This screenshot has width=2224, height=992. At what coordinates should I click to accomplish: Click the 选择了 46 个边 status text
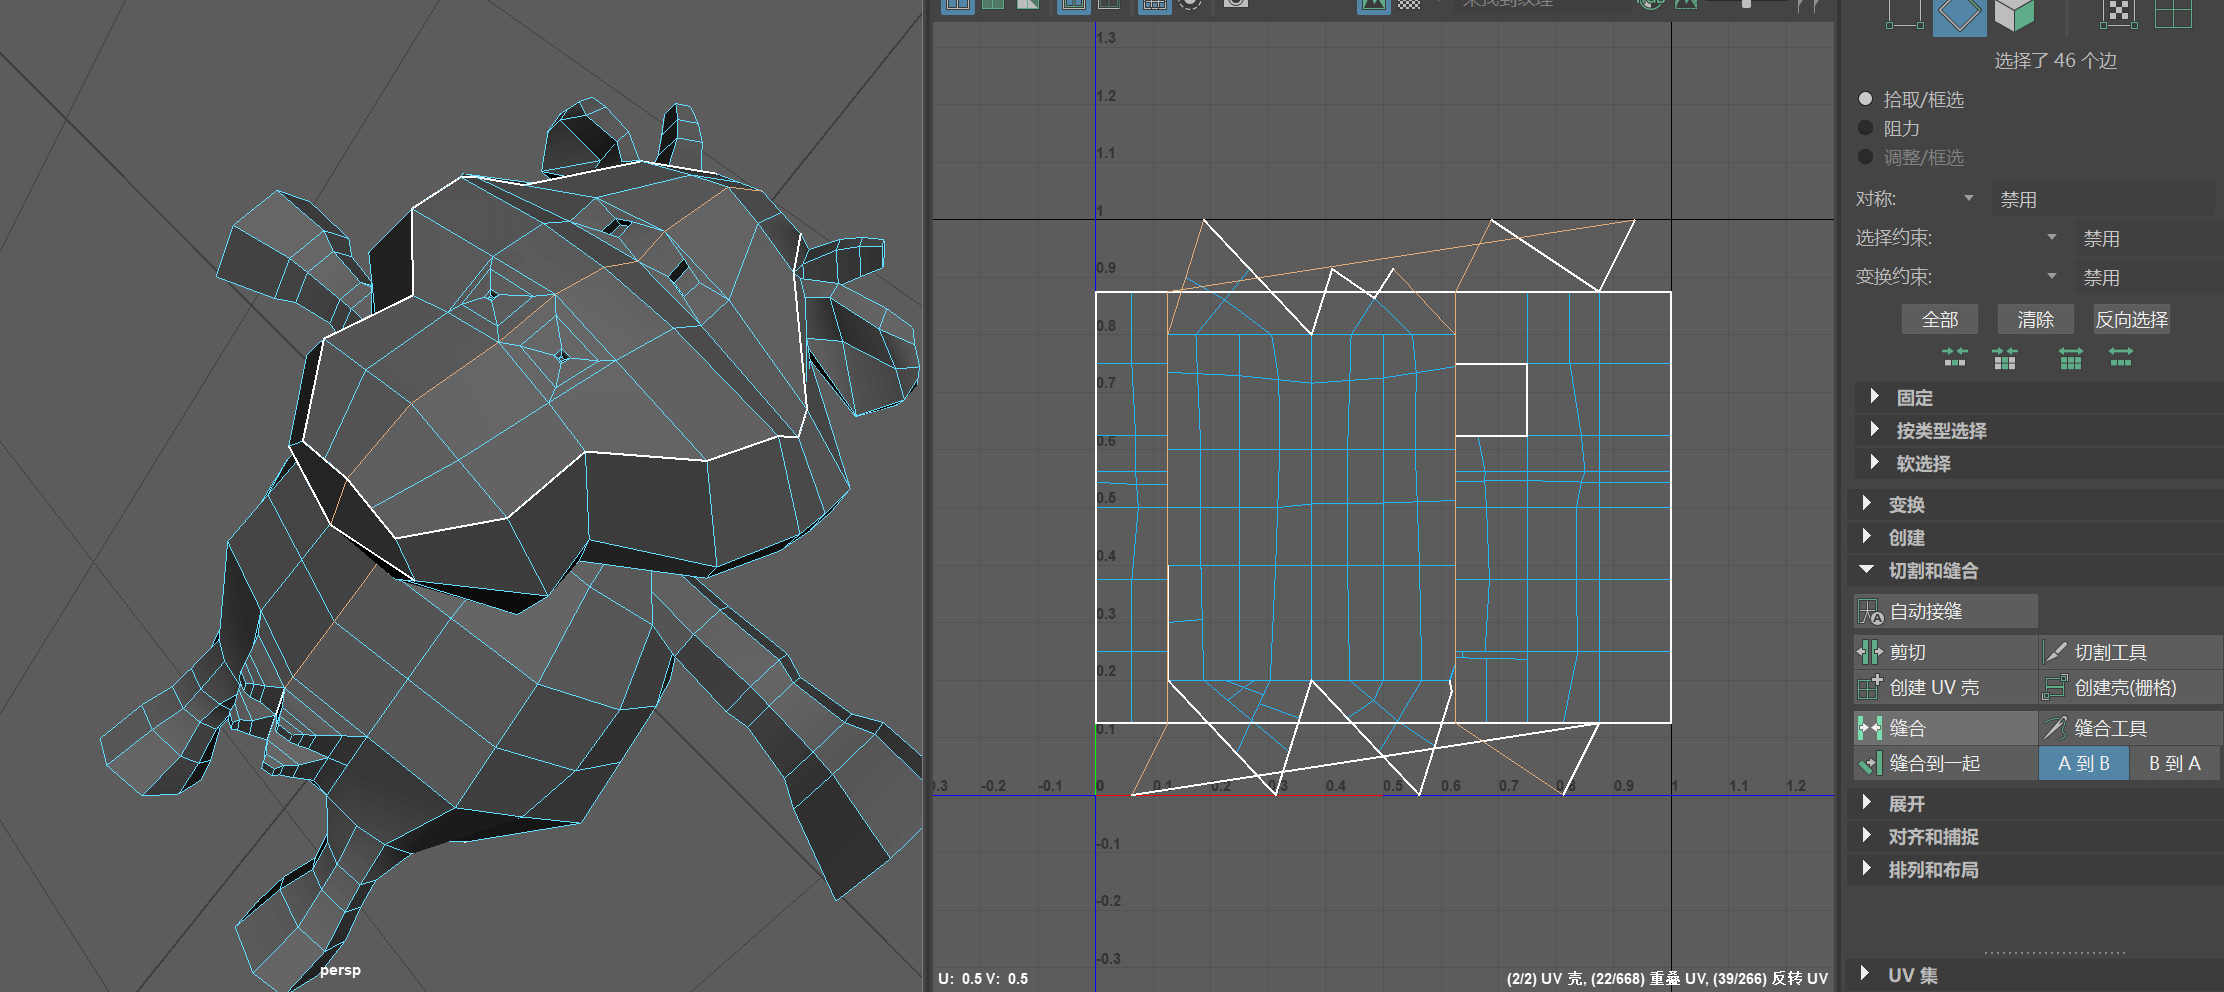[x=2055, y=61]
